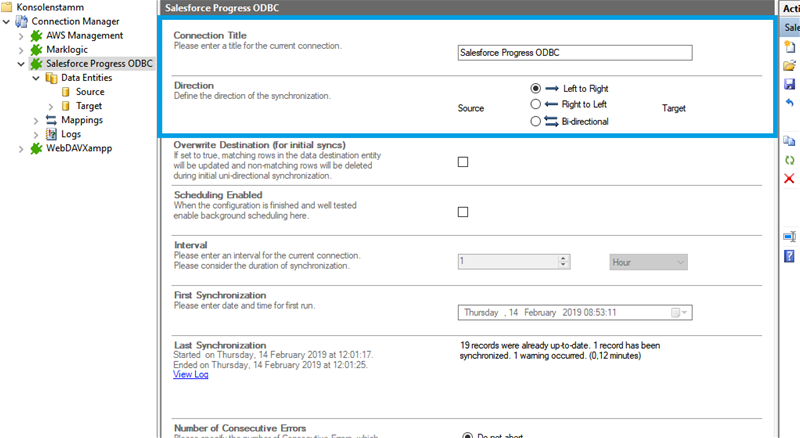Click the Connection Title text field
Image resolution: width=800 pixels, height=438 pixels.
pos(573,53)
